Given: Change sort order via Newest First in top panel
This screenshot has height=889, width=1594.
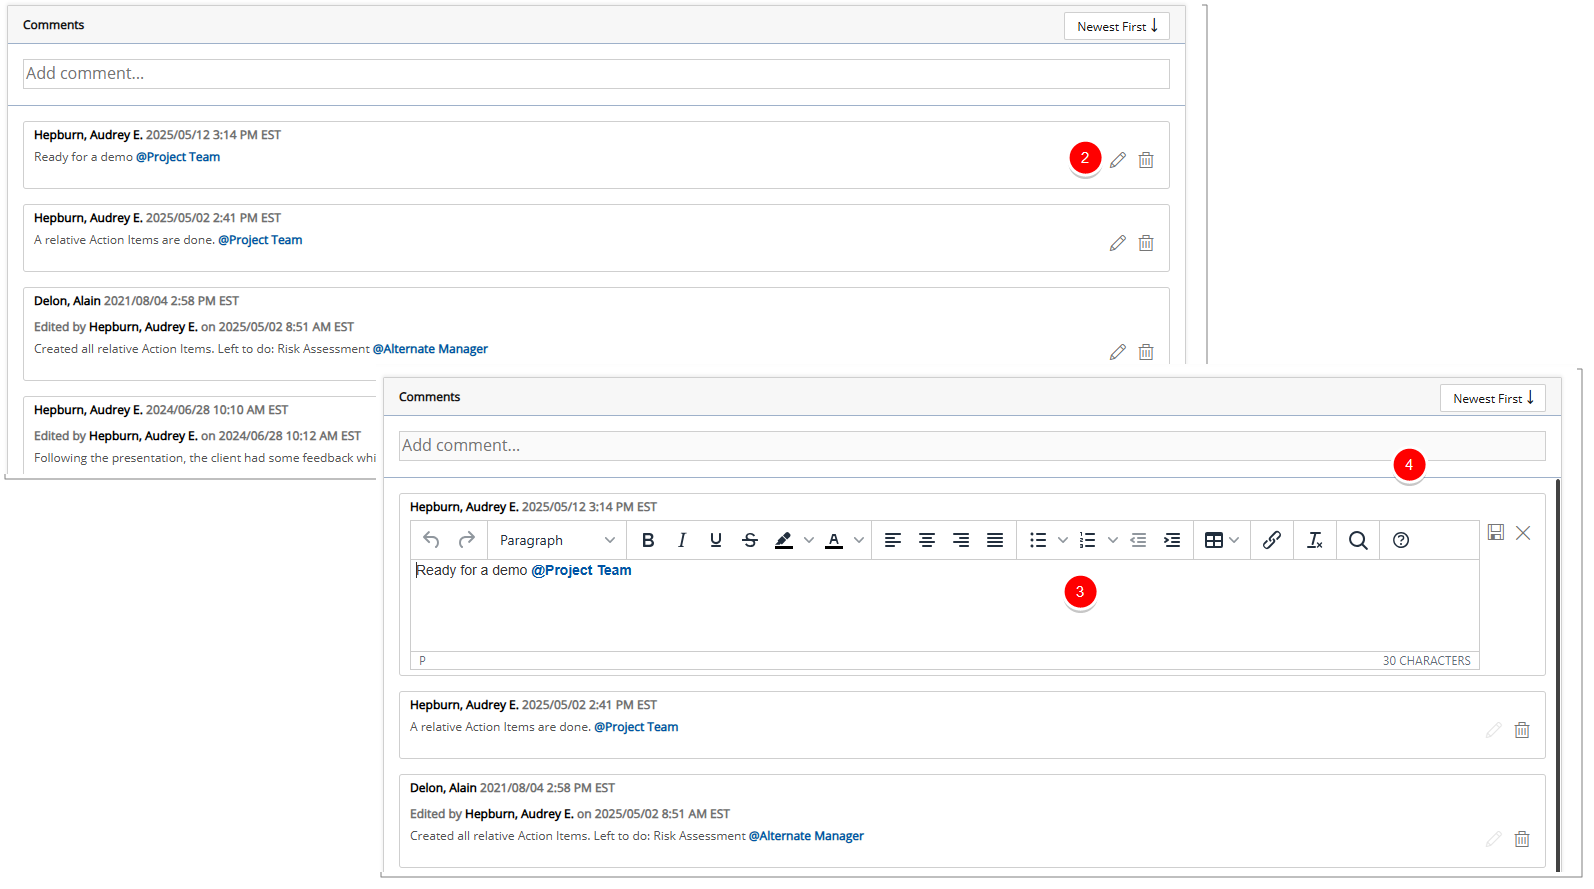Looking at the screenshot, I should (x=1117, y=26).
